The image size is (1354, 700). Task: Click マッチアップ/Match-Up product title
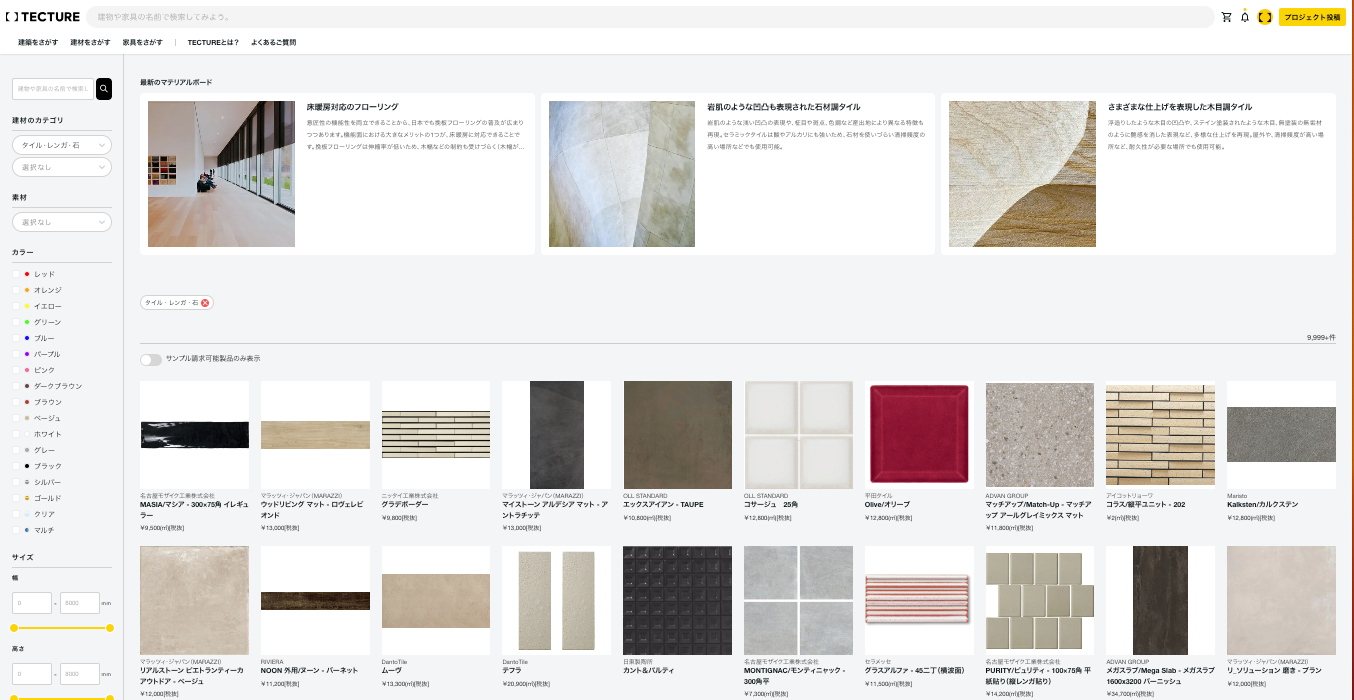tap(1040, 509)
